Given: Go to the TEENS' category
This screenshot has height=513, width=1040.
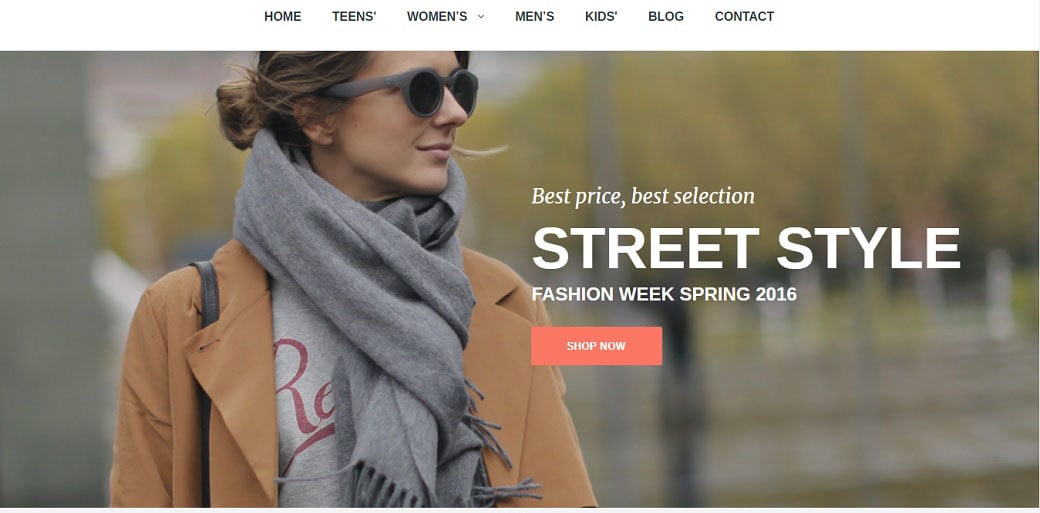Looking at the screenshot, I should tap(354, 17).
